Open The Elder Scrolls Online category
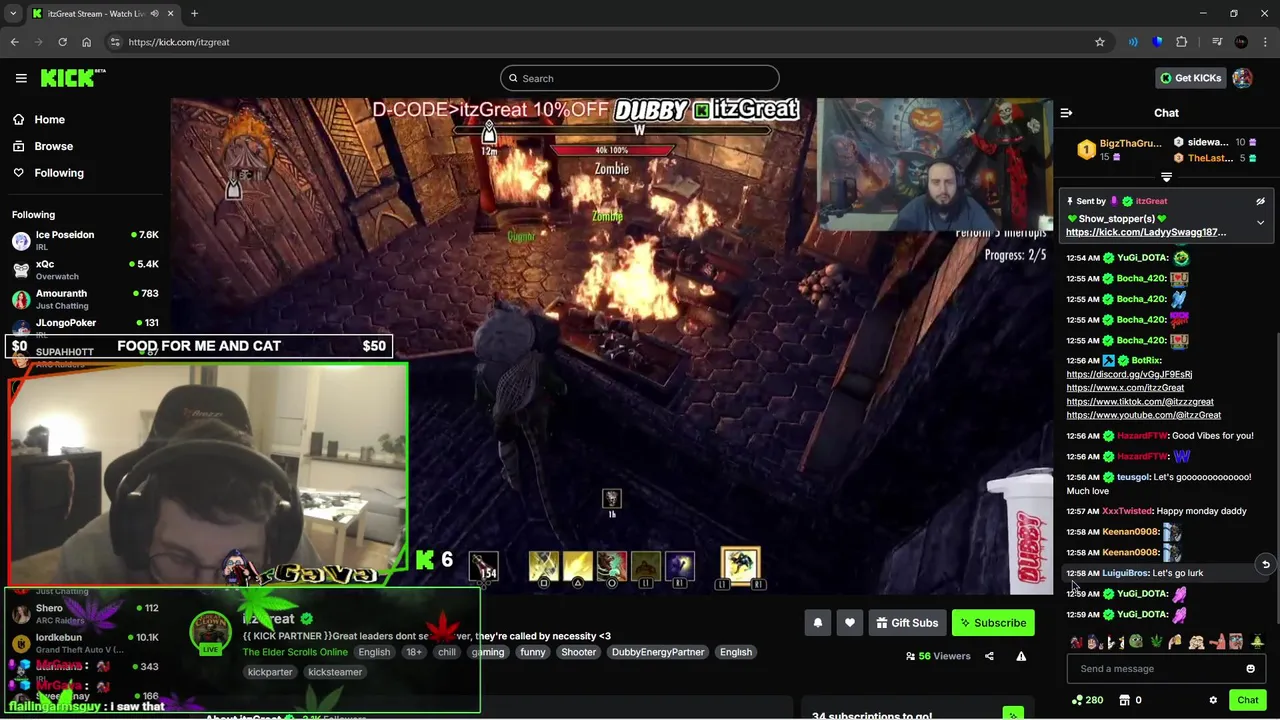The image size is (1280, 720). 295,652
